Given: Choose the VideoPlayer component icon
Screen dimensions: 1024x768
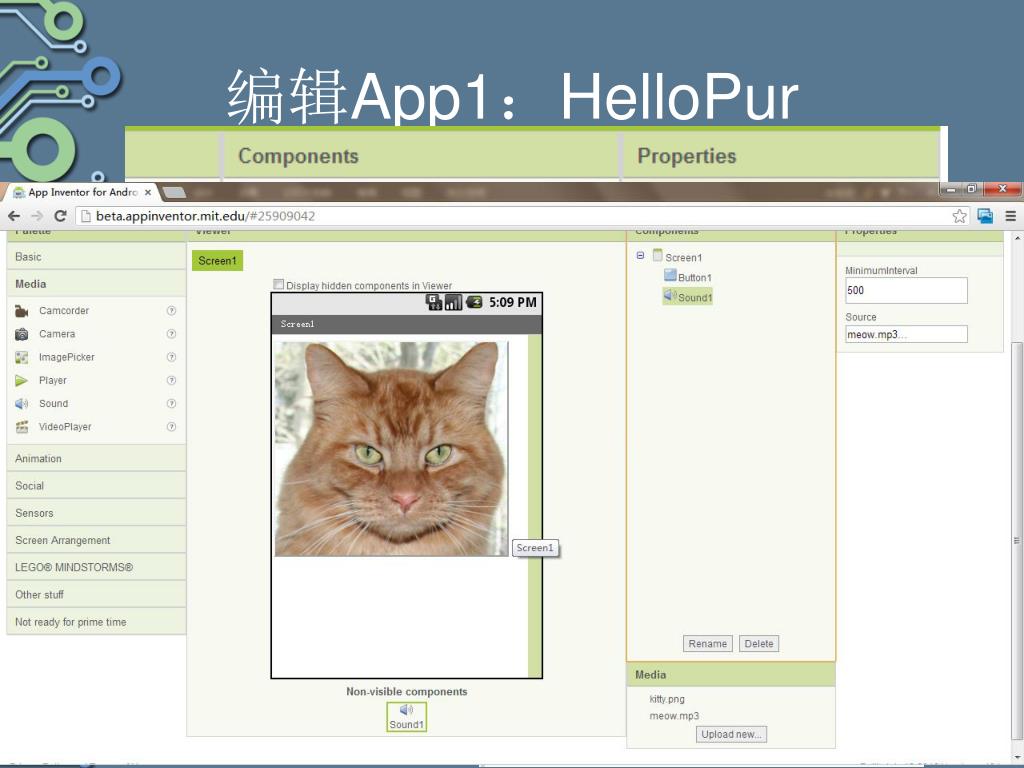Looking at the screenshot, I should coord(22,427).
